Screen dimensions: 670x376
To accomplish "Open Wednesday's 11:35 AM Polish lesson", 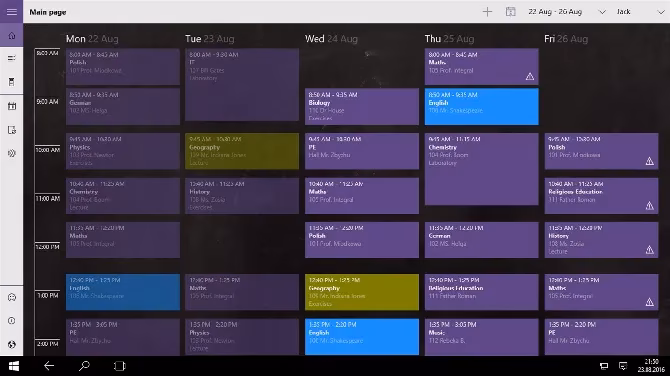I will tap(362, 240).
